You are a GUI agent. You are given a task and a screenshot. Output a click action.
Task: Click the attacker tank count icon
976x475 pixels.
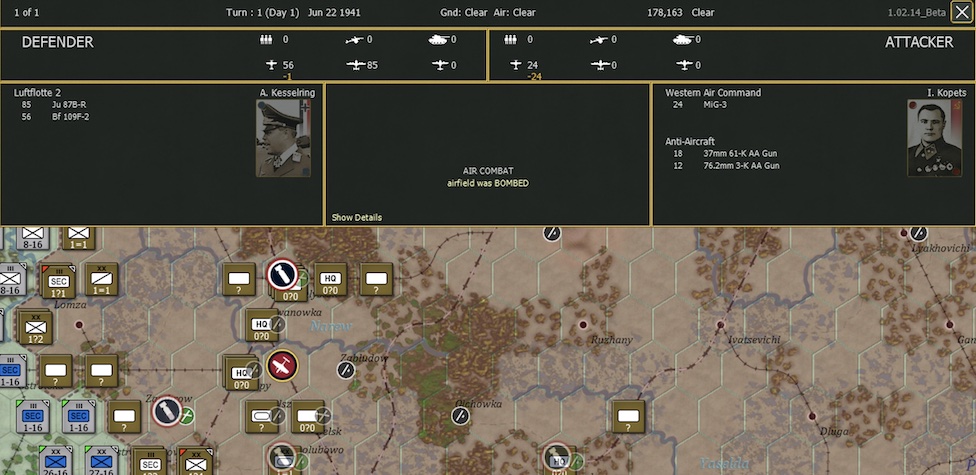pos(683,40)
